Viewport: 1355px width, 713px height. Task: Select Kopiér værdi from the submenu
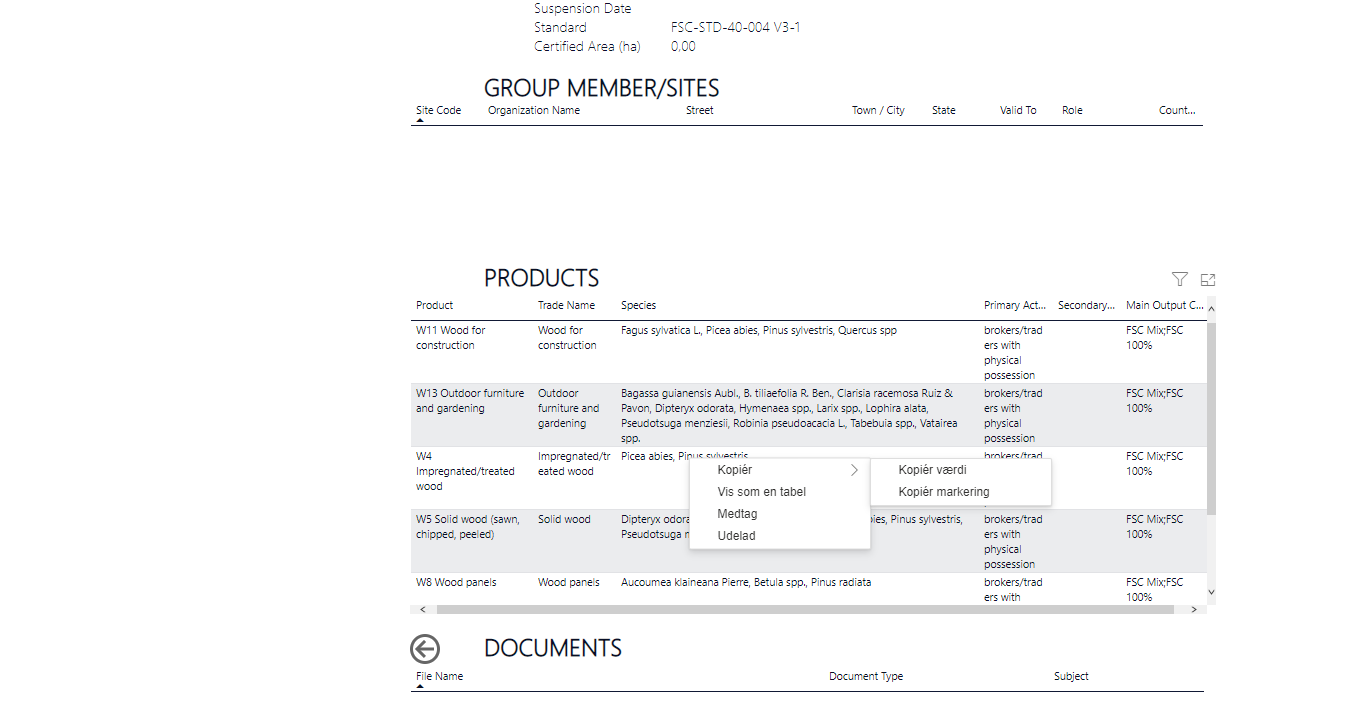pos(932,470)
